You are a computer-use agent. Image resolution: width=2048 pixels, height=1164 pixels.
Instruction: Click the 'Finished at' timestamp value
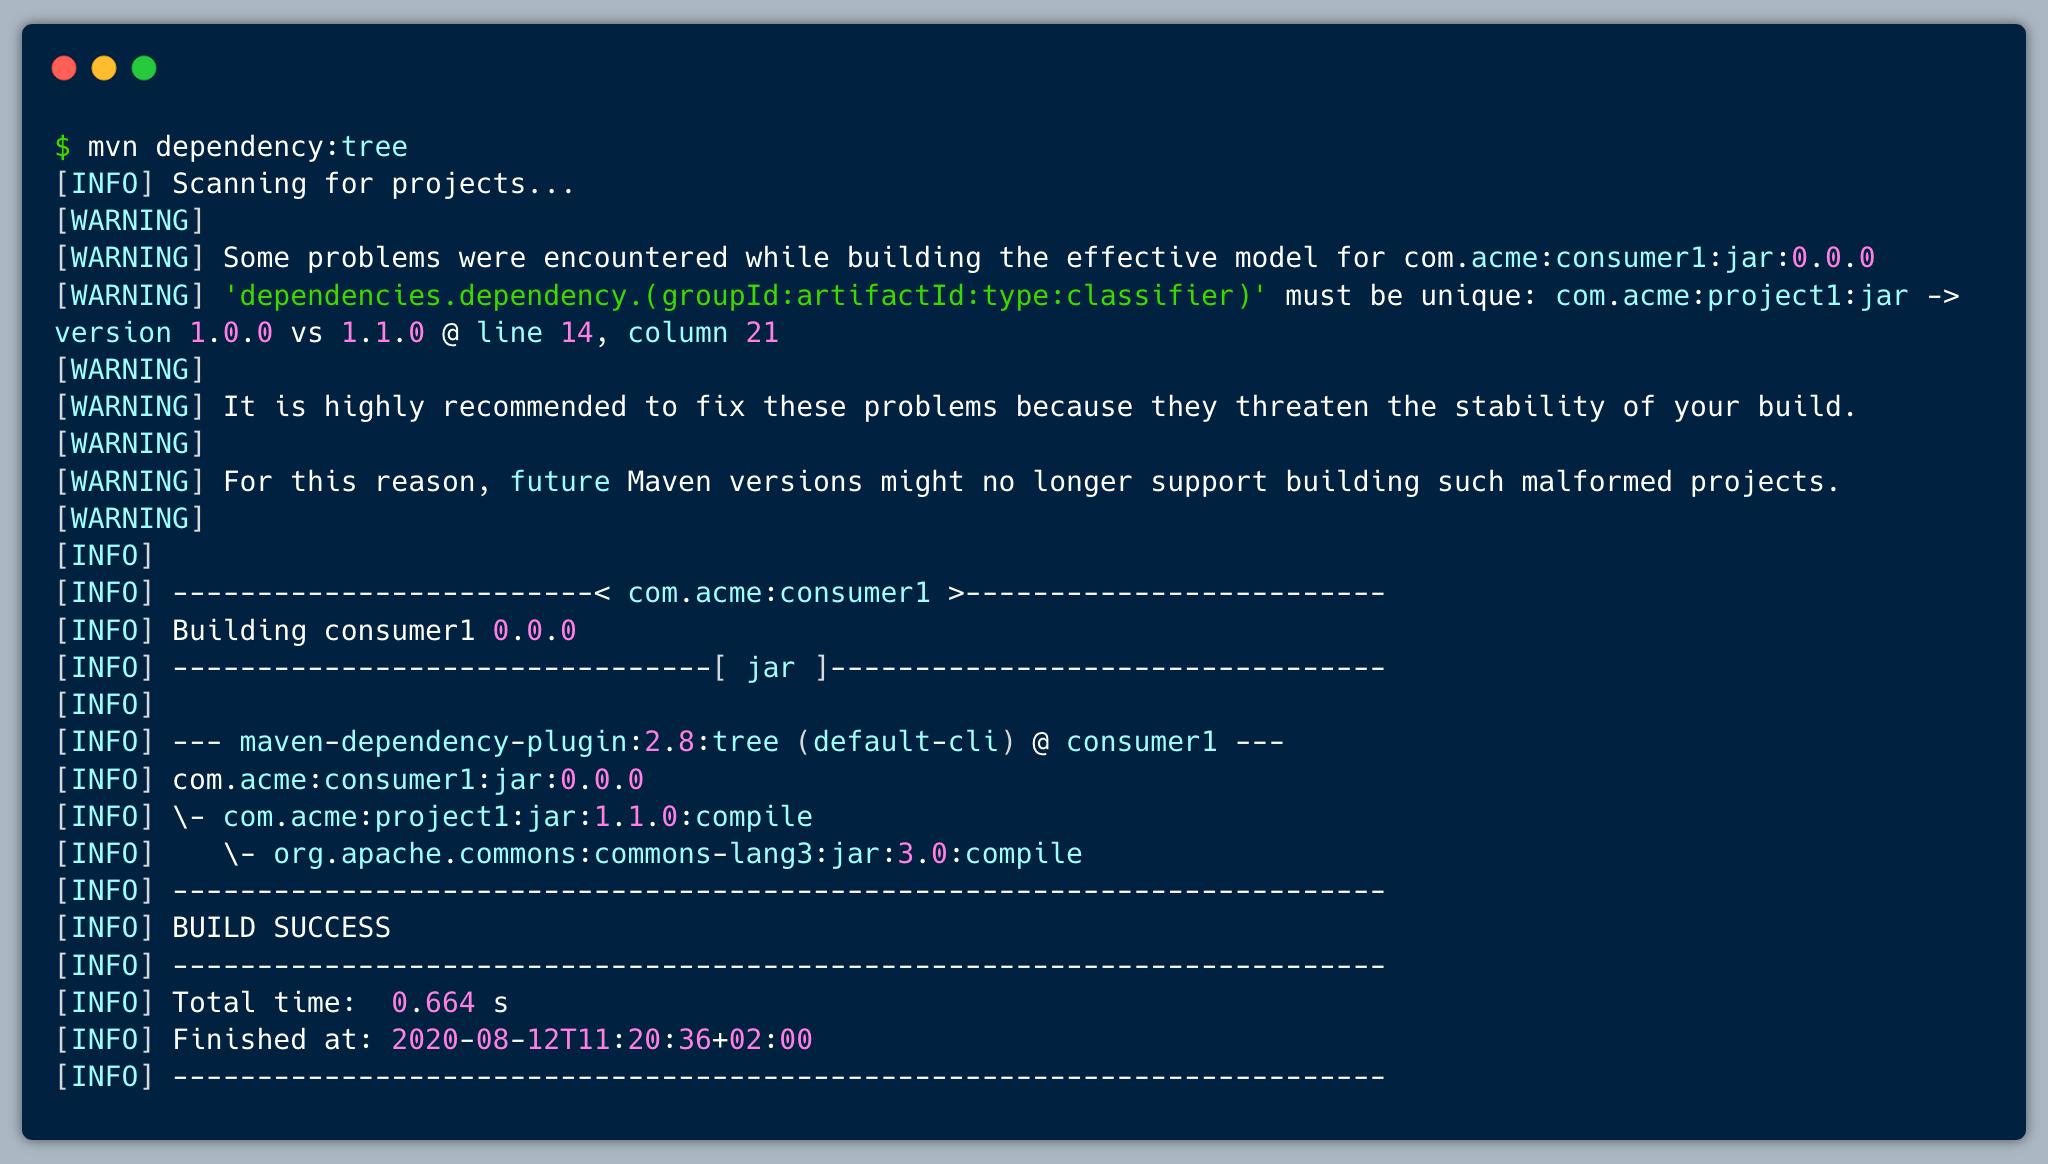click(x=601, y=1040)
